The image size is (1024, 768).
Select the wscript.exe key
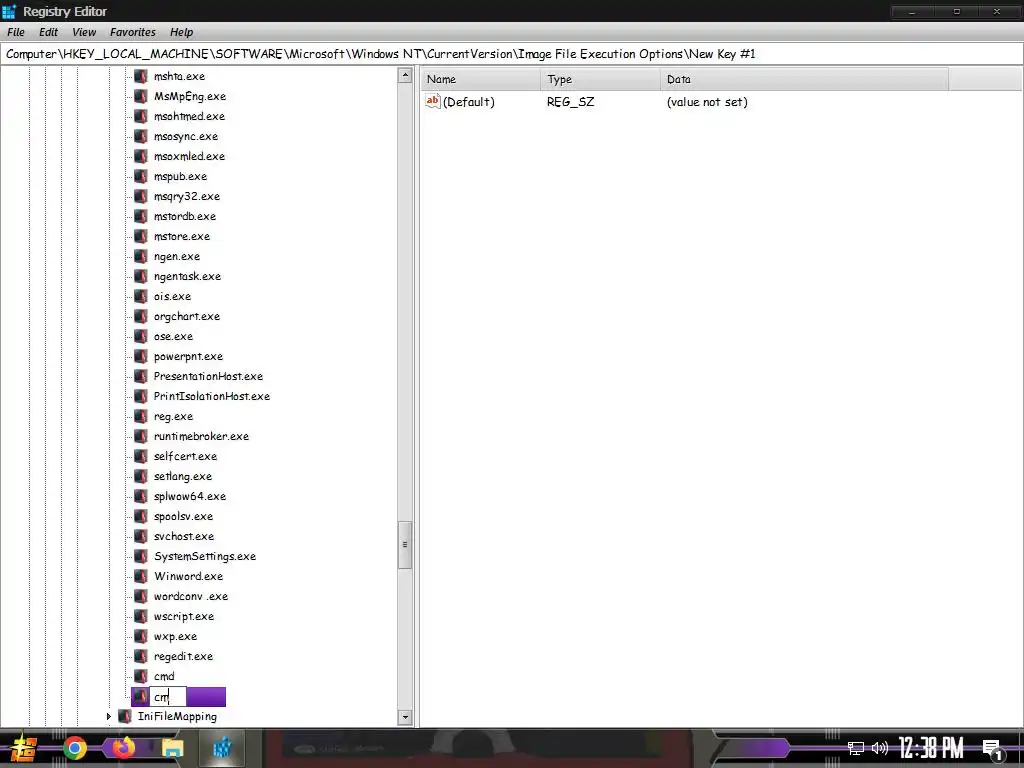(x=184, y=616)
